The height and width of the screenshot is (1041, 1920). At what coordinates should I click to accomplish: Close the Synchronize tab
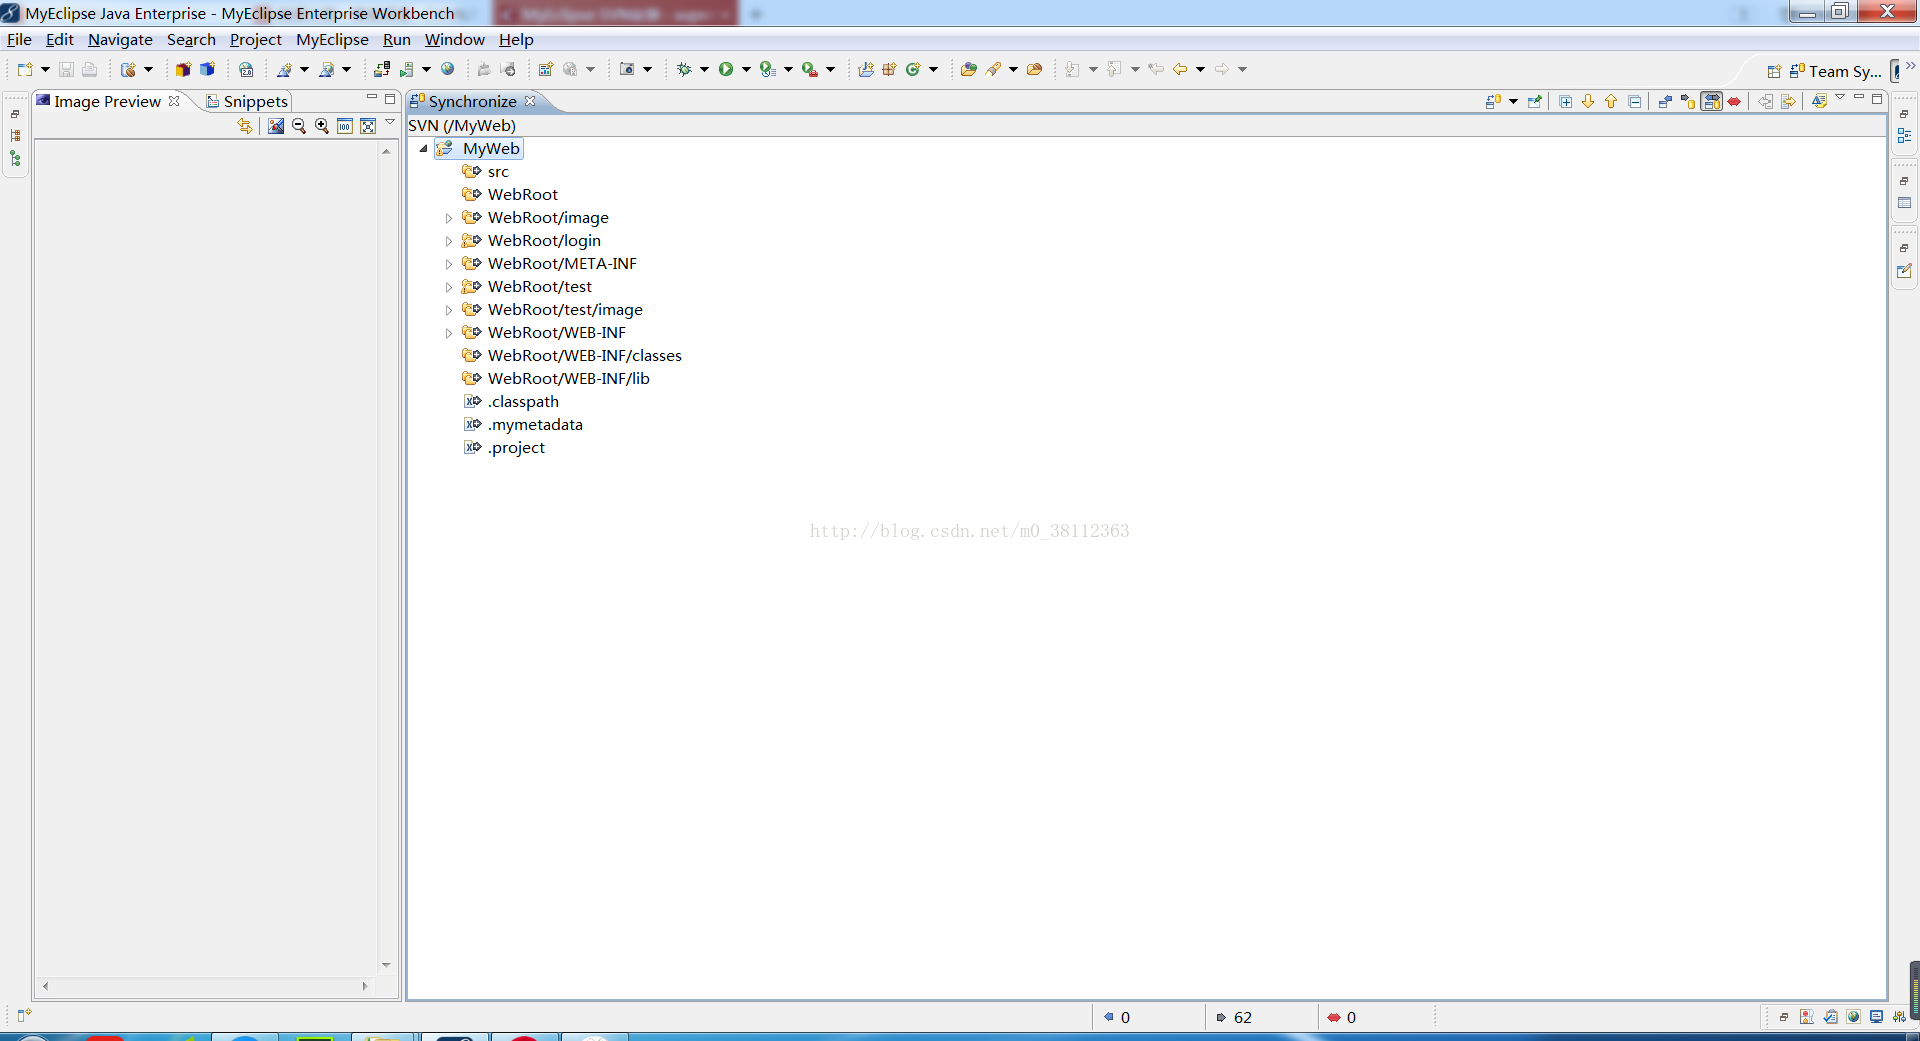click(x=530, y=101)
